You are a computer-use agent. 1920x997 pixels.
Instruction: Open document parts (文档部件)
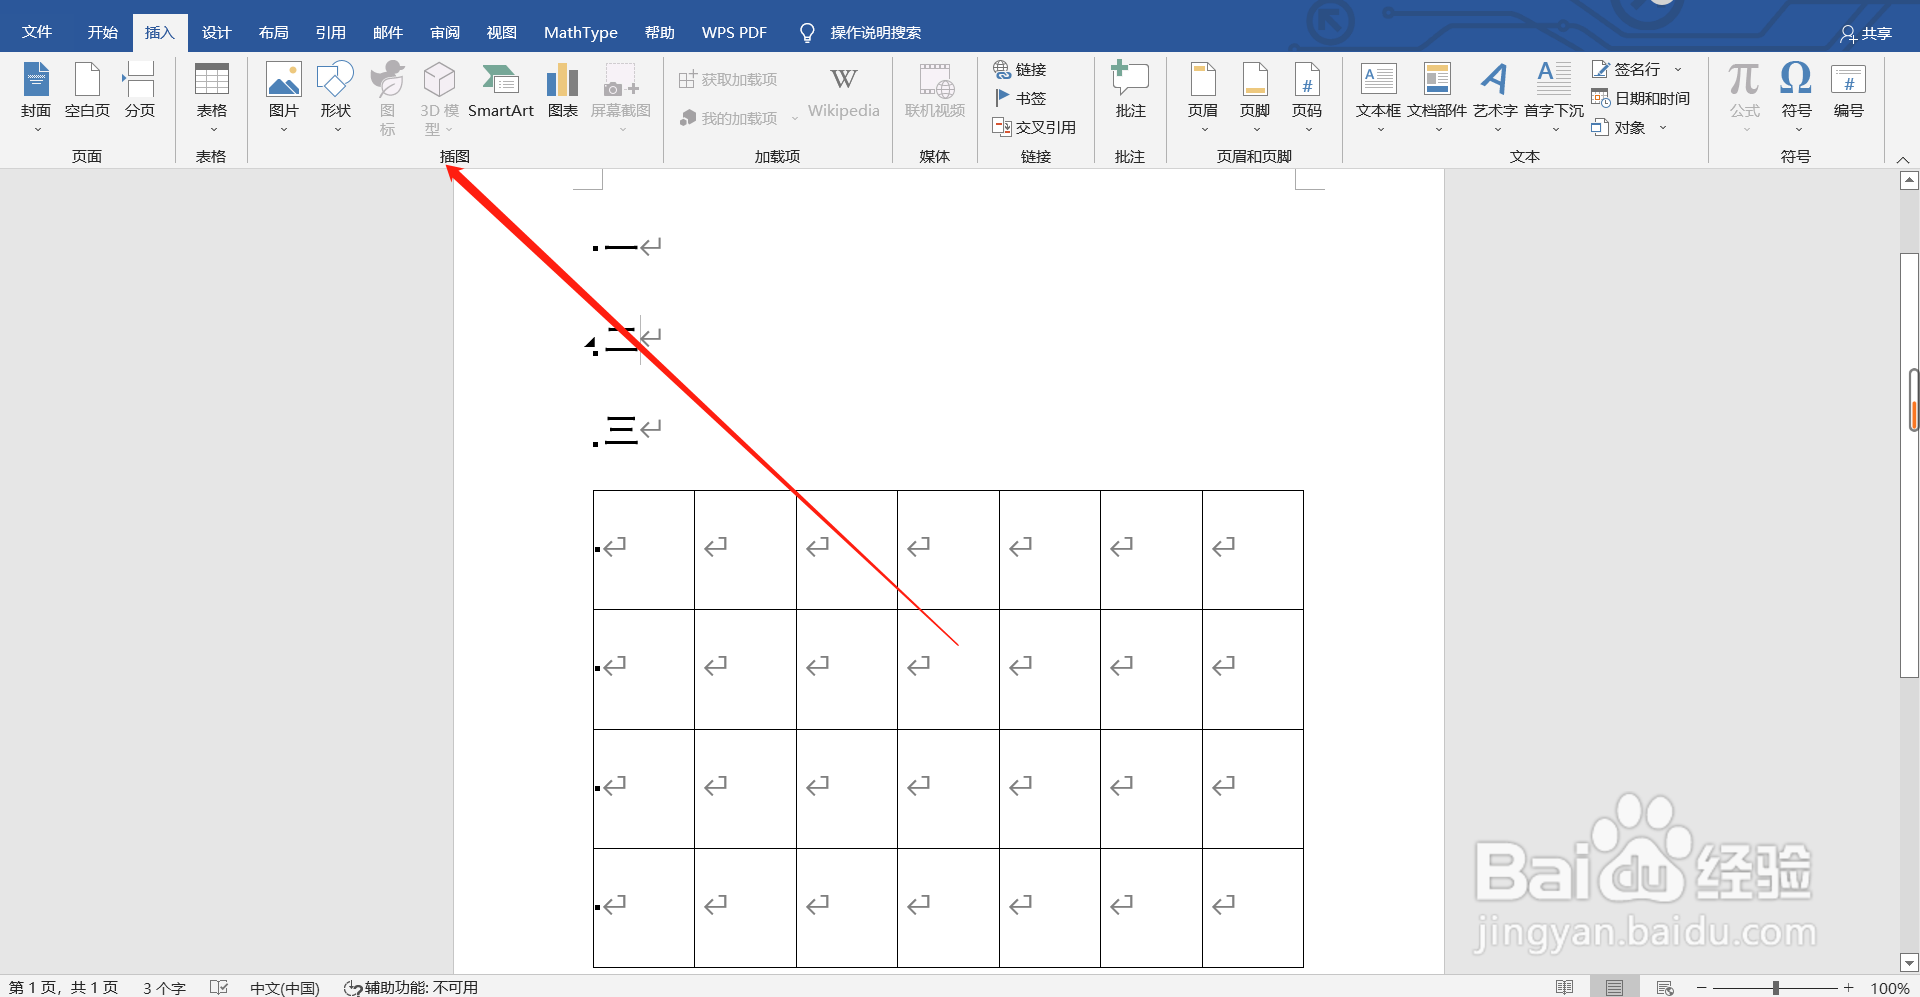click(1437, 98)
